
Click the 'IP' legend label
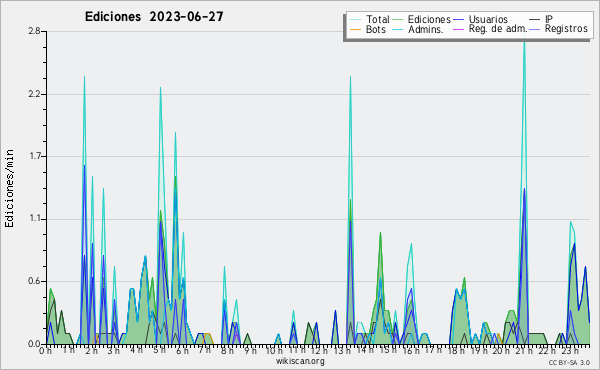click(x=549, y=19)
